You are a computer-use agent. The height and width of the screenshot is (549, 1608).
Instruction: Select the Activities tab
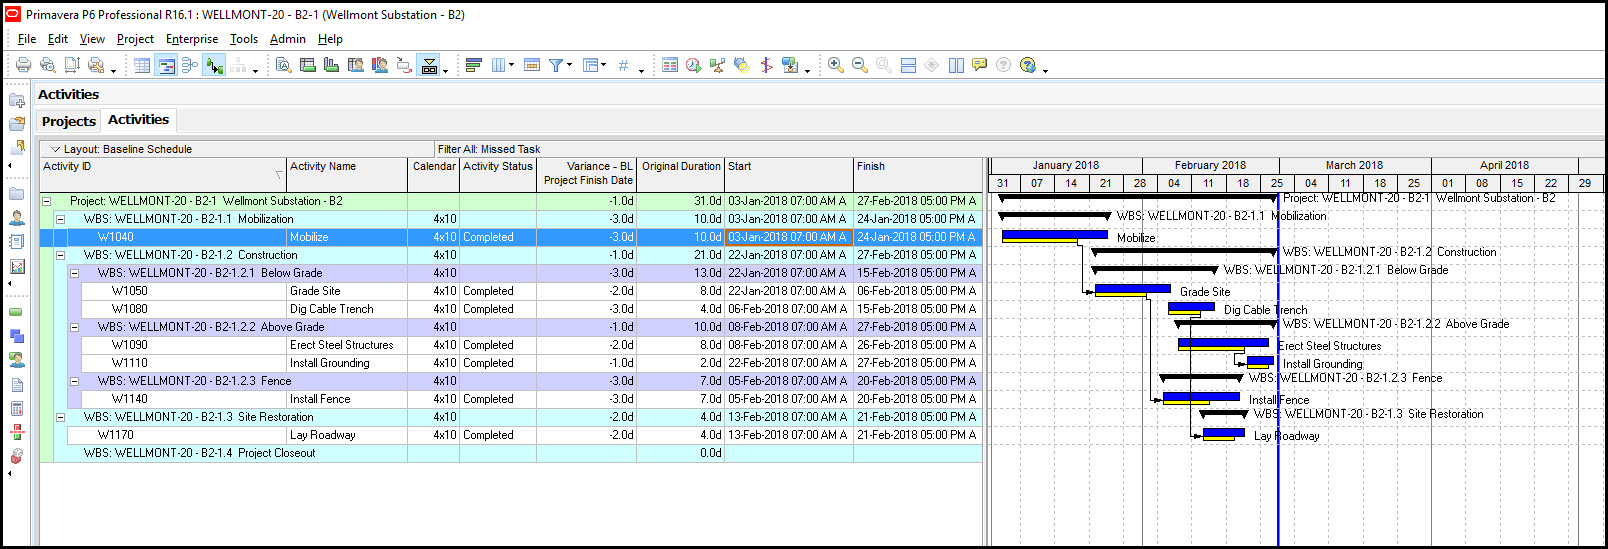(139, 120)
